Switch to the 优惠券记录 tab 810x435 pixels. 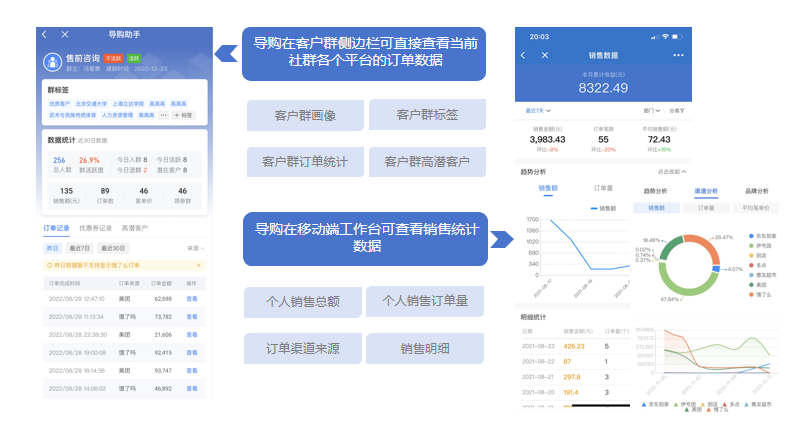96,228
